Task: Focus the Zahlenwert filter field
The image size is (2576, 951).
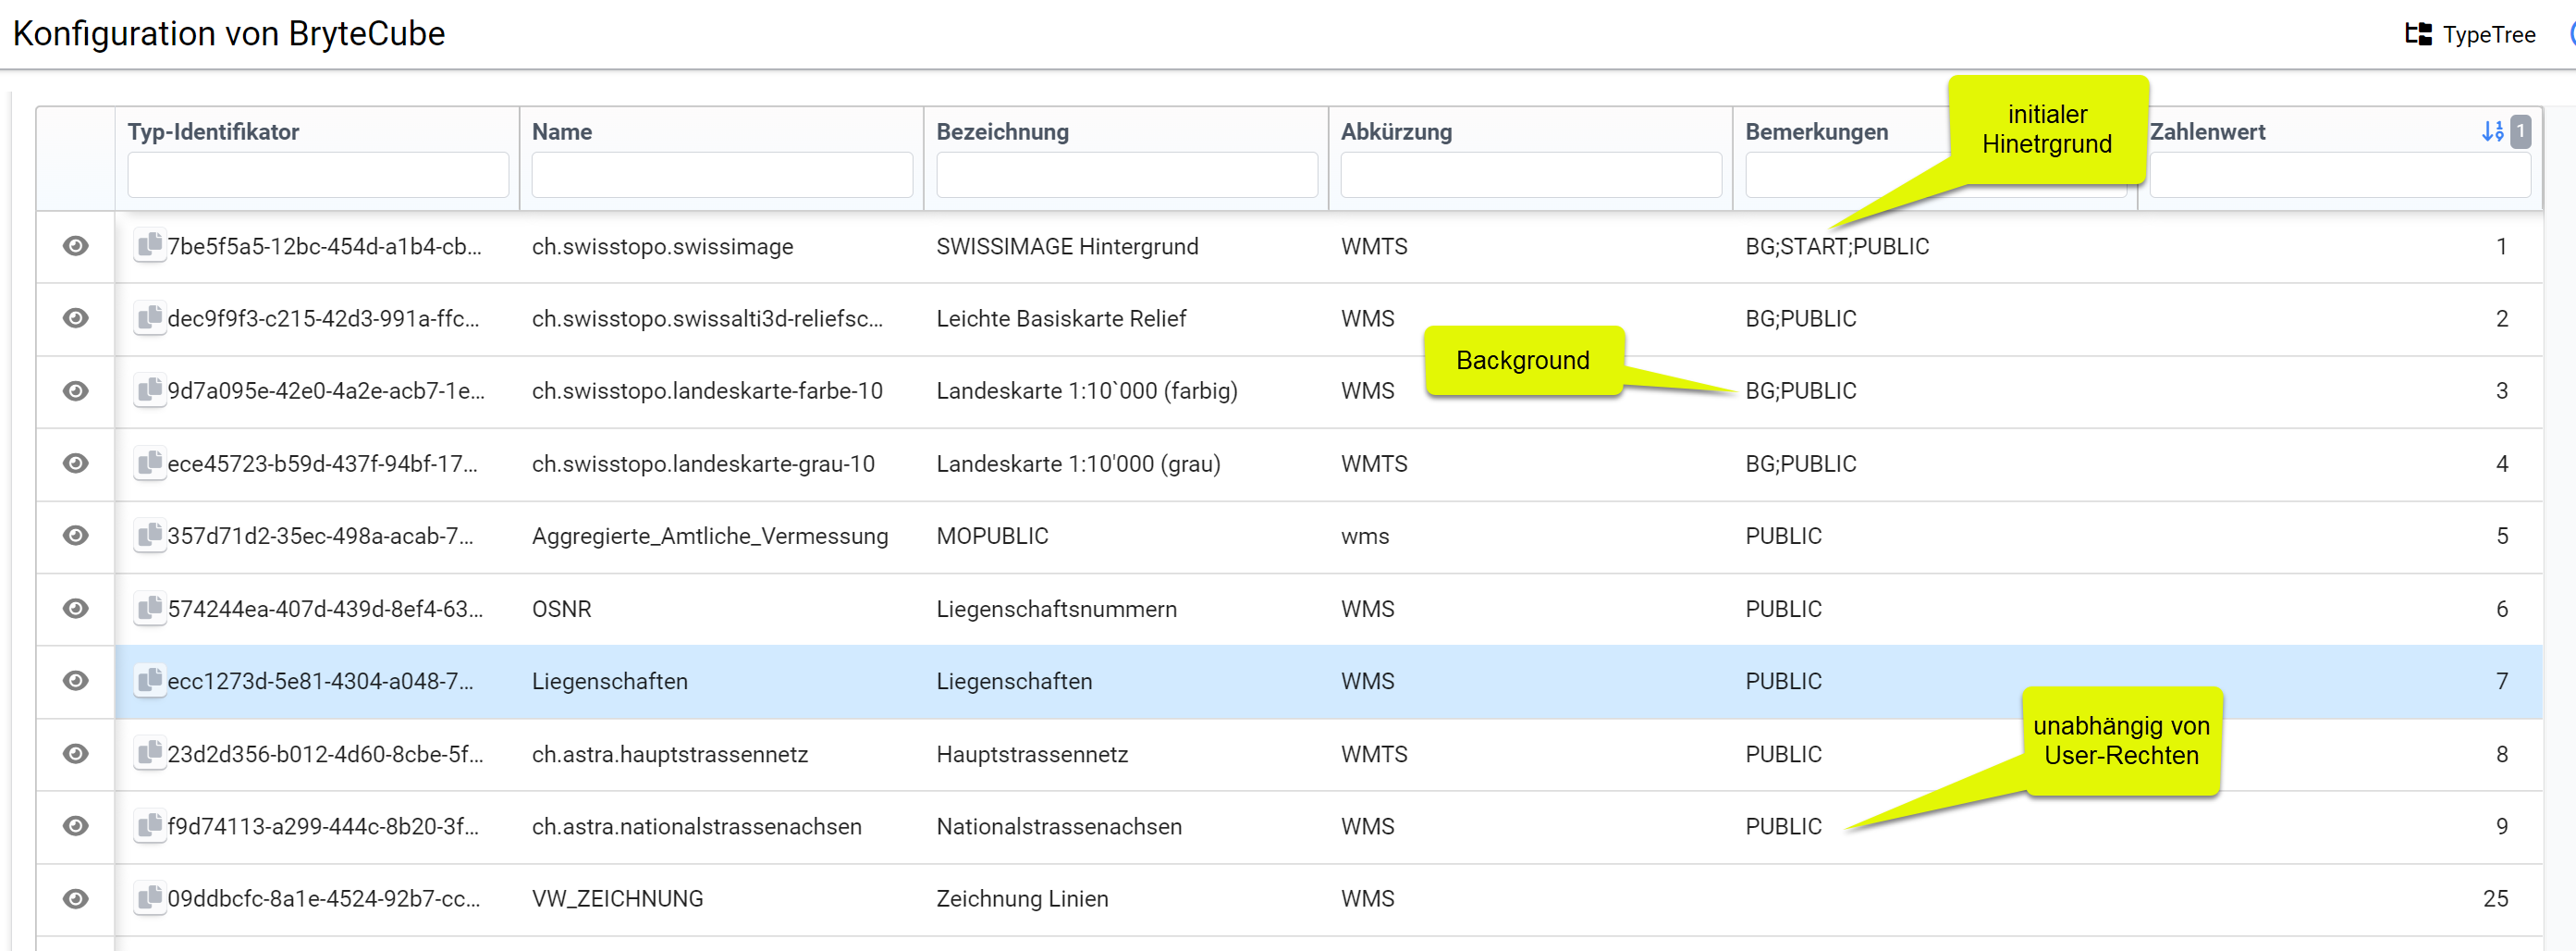Action: [x=2340, y=175]
